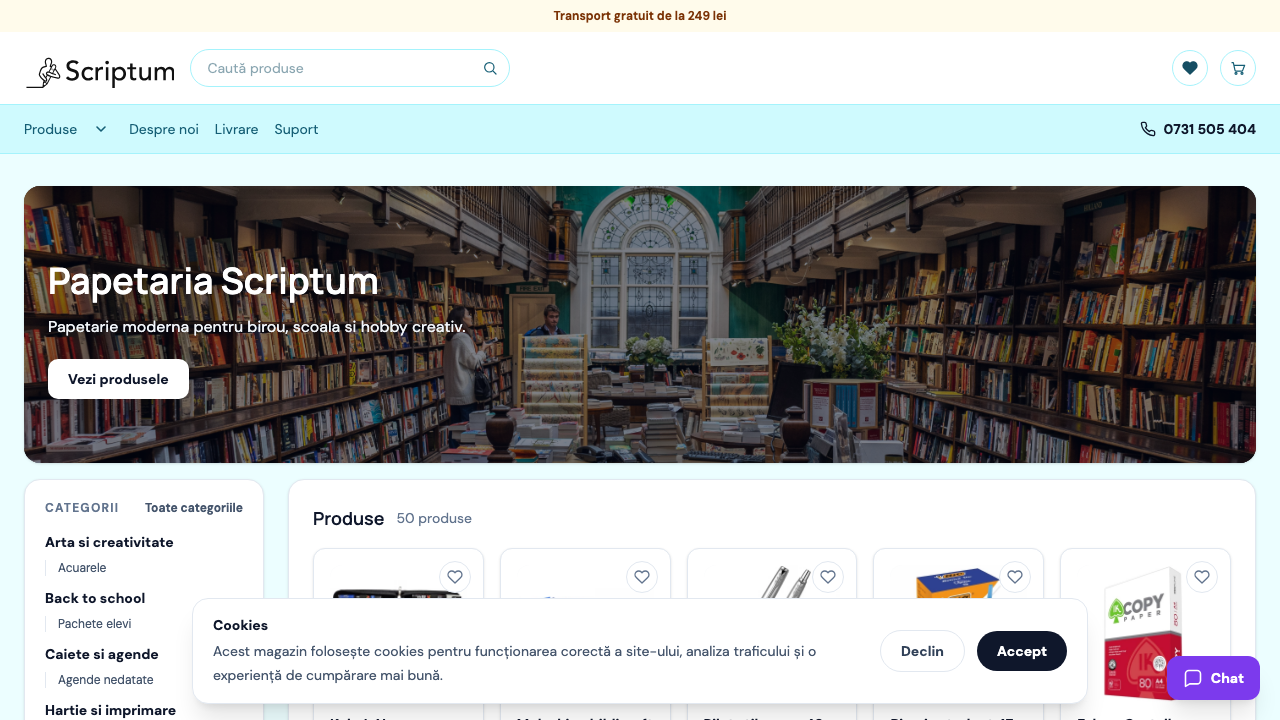Go to the Despre noi page

point(164,129)
